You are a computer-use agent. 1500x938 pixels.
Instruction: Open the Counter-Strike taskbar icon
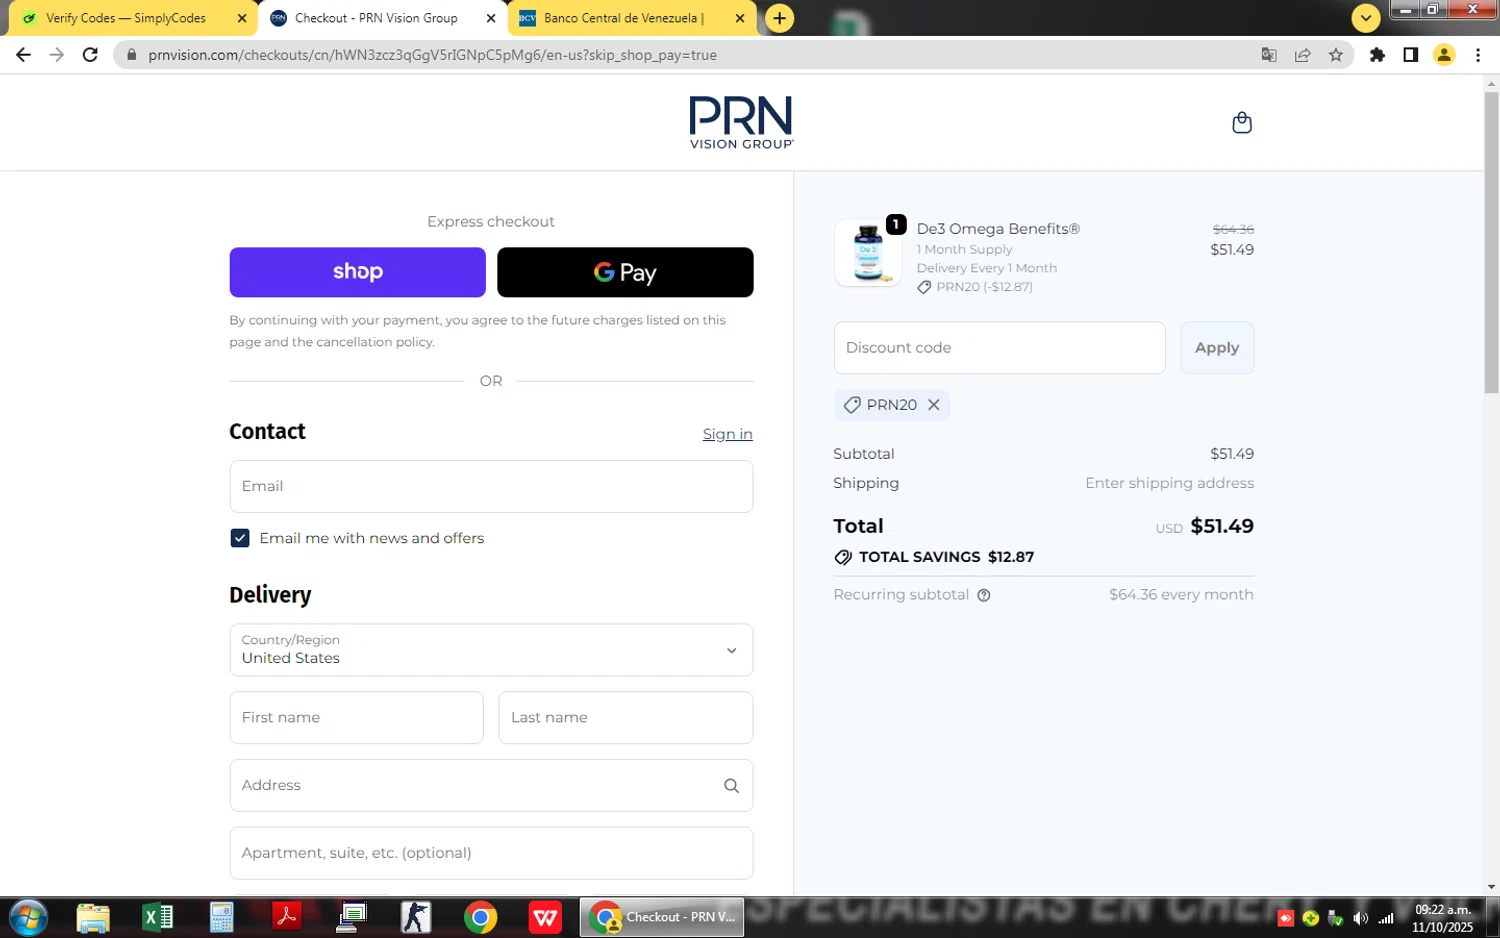415,917
